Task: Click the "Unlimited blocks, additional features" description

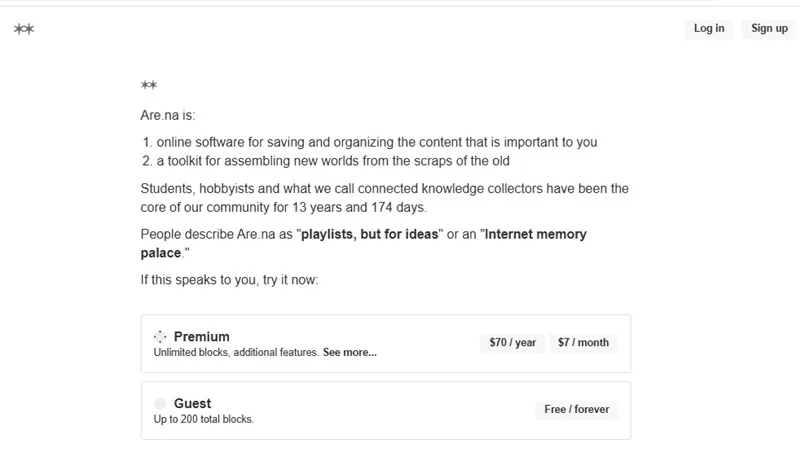Action: pos(236,352)
